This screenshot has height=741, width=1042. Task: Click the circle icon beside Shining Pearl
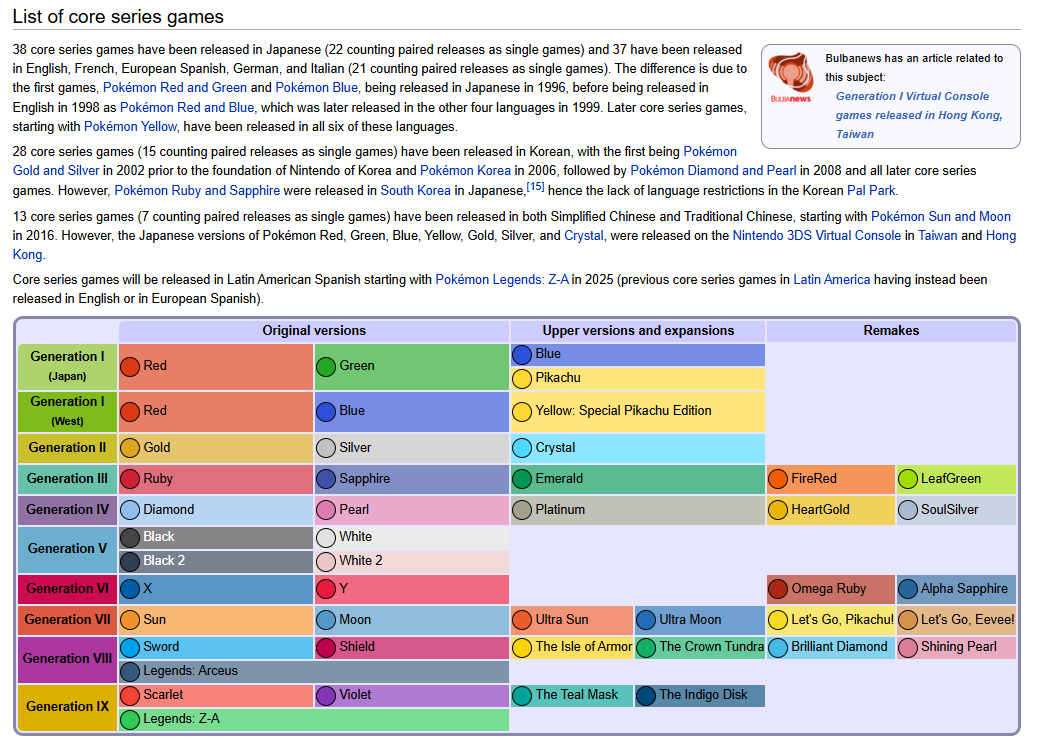pos(907,648)
